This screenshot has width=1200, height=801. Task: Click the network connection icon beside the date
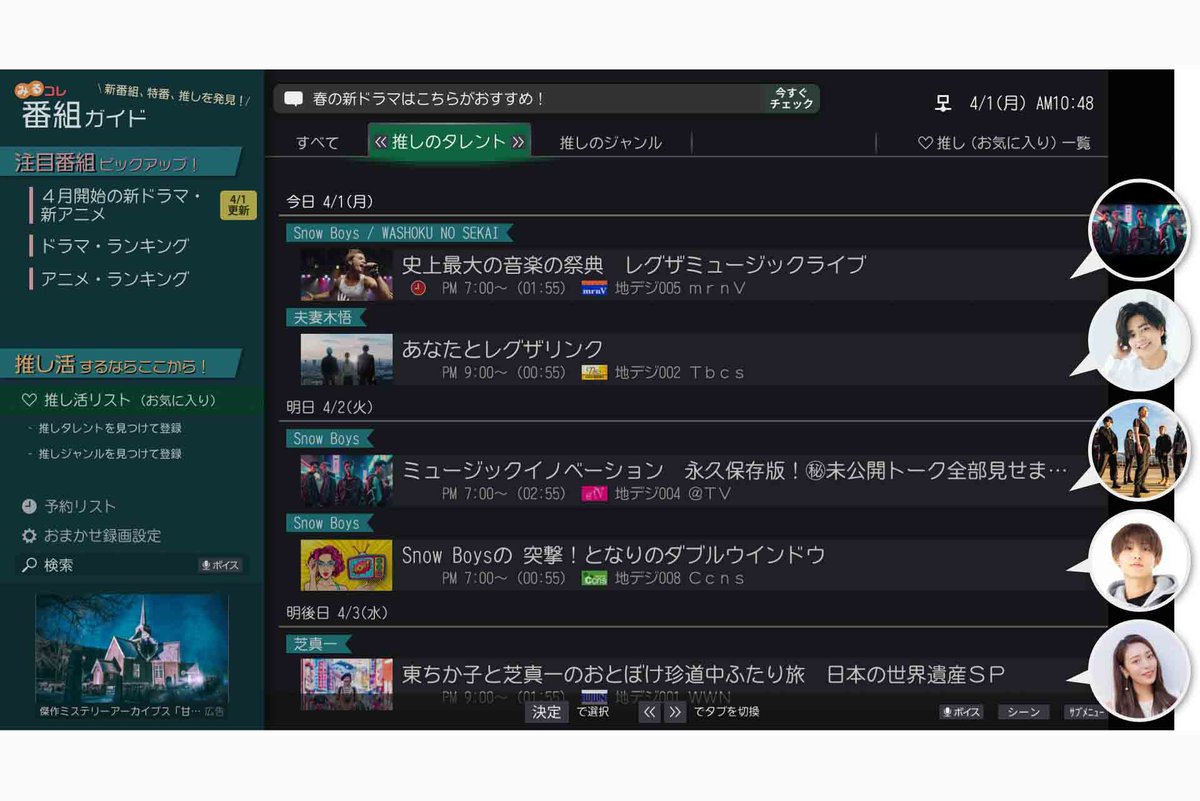click(942, 103)
